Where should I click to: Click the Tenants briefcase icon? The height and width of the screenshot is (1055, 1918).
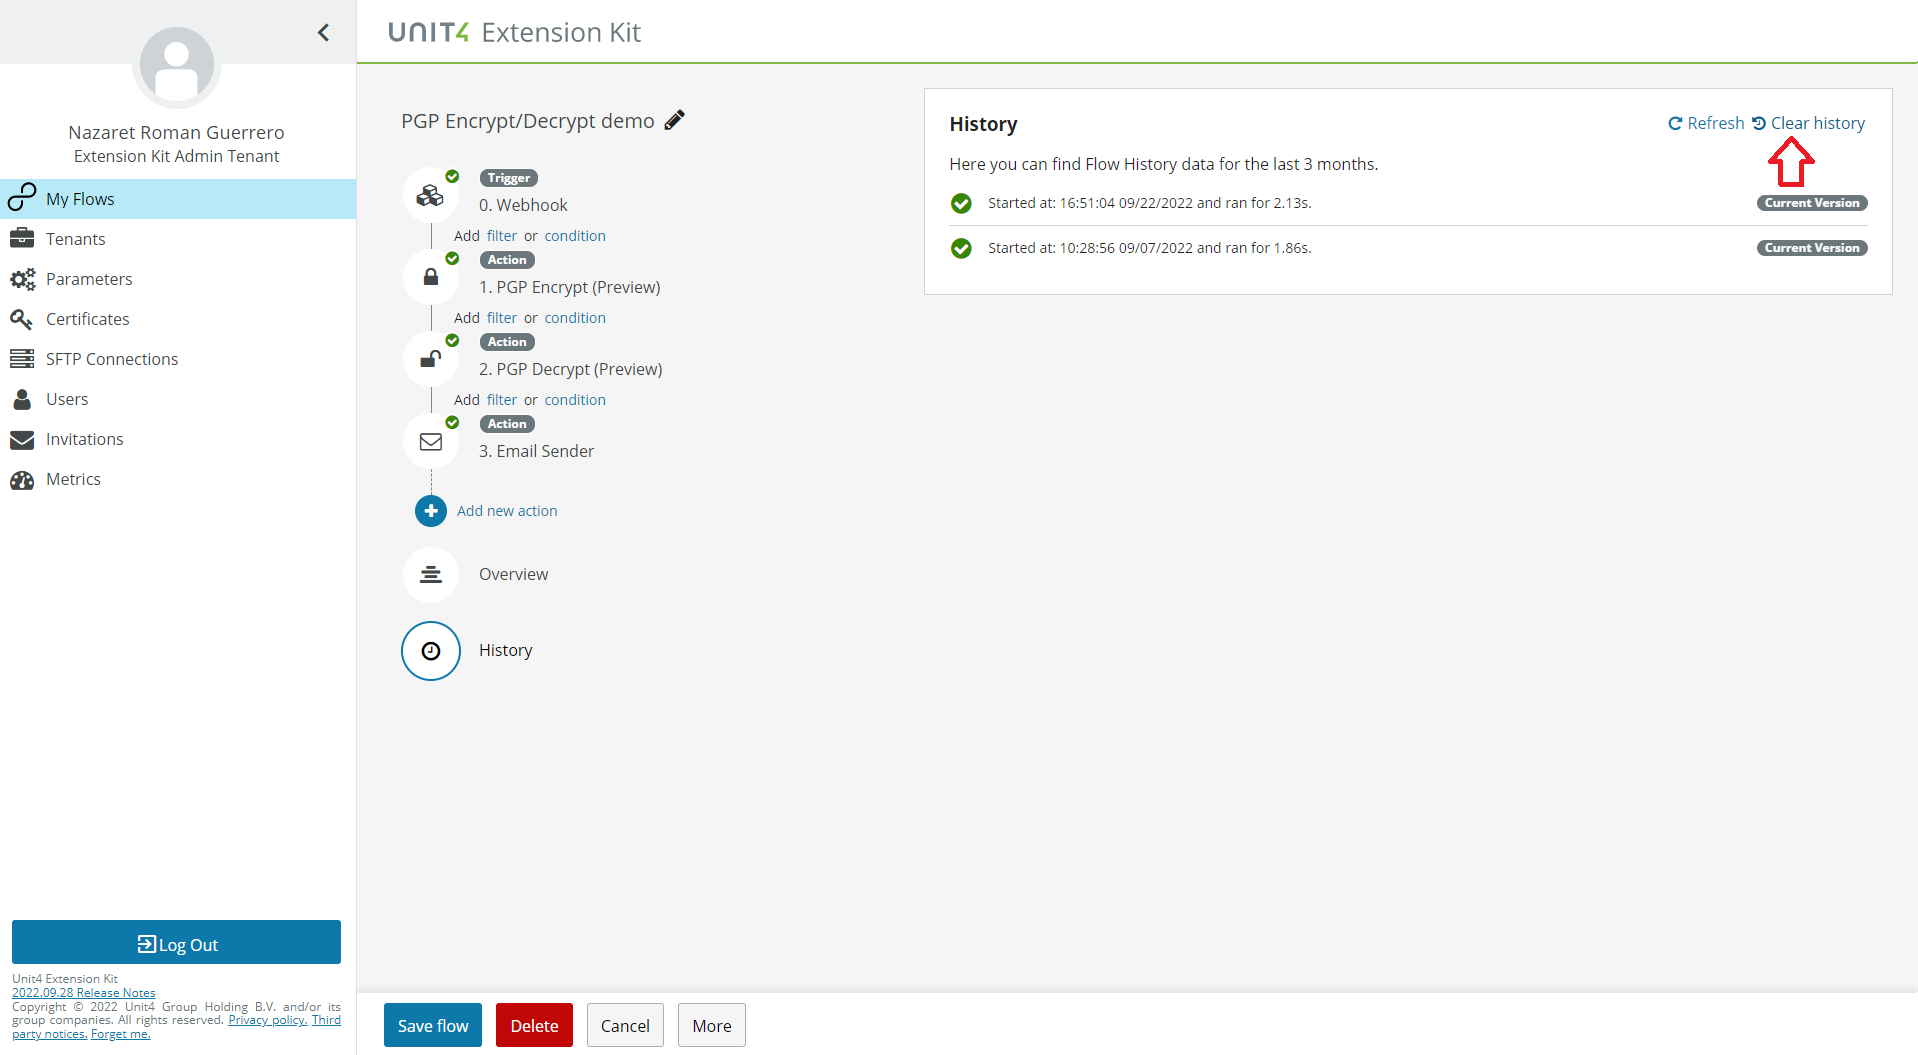(x=22, y=238)
